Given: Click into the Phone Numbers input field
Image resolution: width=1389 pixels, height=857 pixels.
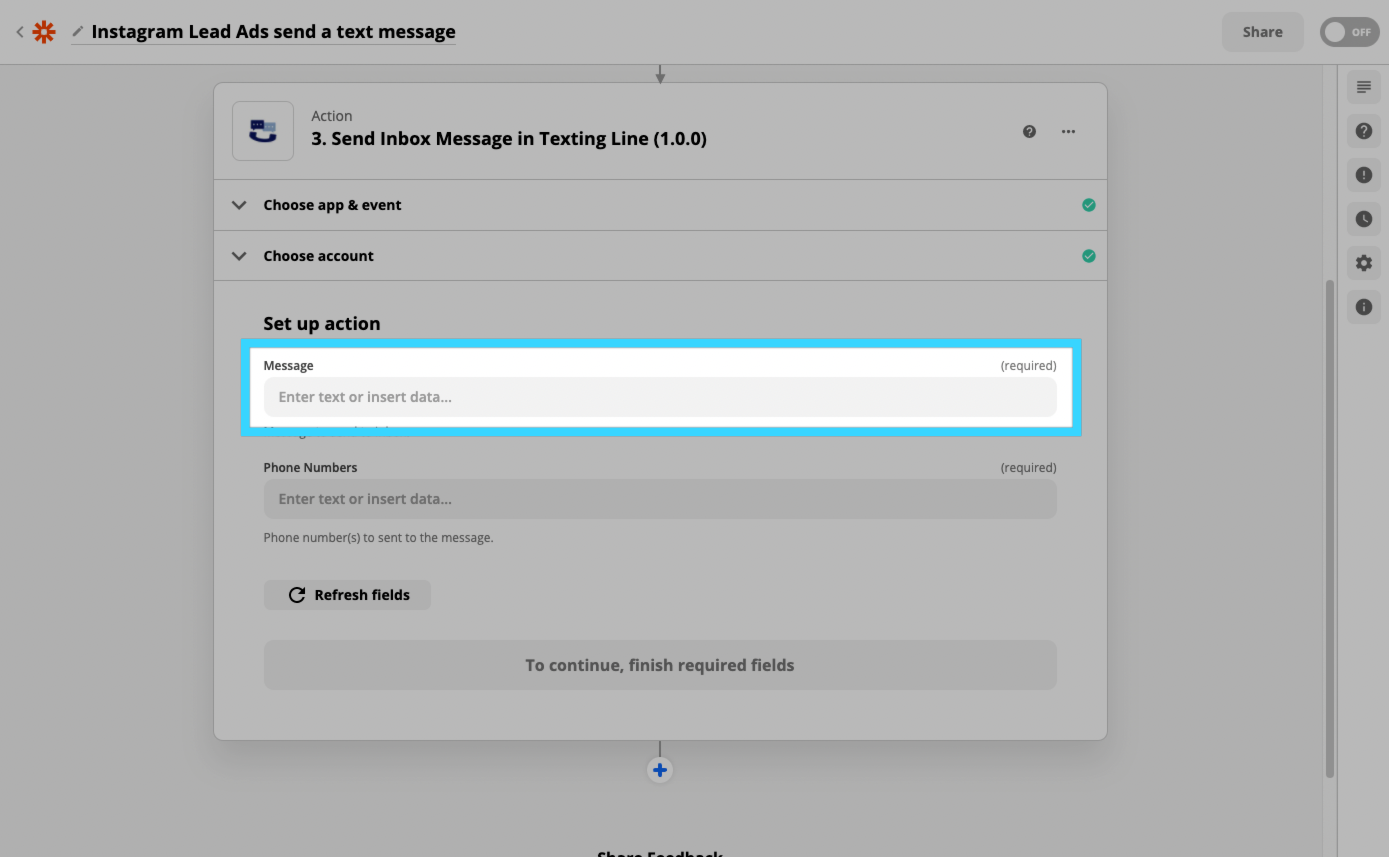Looking at the screenshot, I should (x=660, y=499).
